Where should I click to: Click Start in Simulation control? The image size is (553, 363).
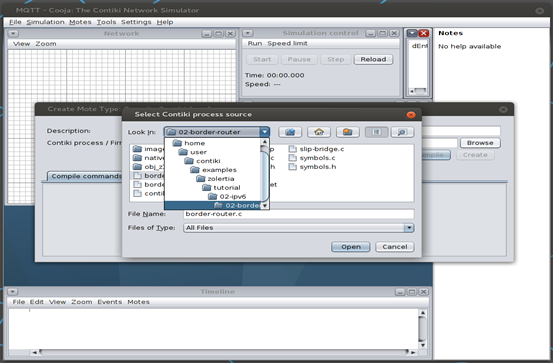[x=262, y=59]
